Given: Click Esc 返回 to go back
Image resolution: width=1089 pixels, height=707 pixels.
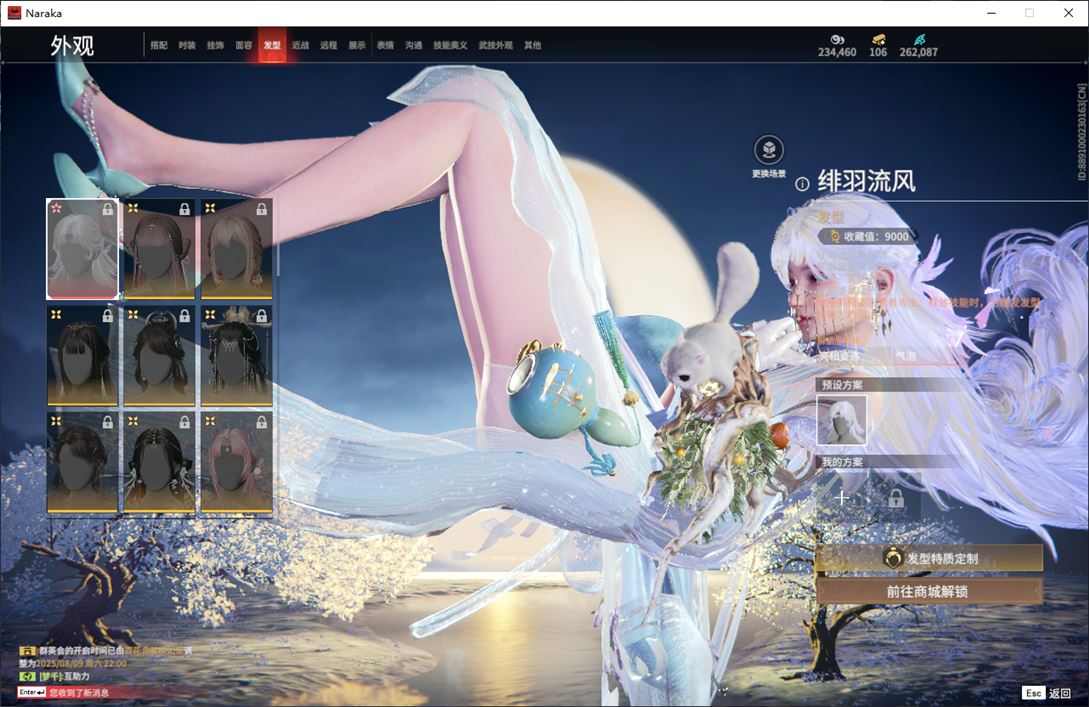Looking at the screenshot, I should point(1047,693).
